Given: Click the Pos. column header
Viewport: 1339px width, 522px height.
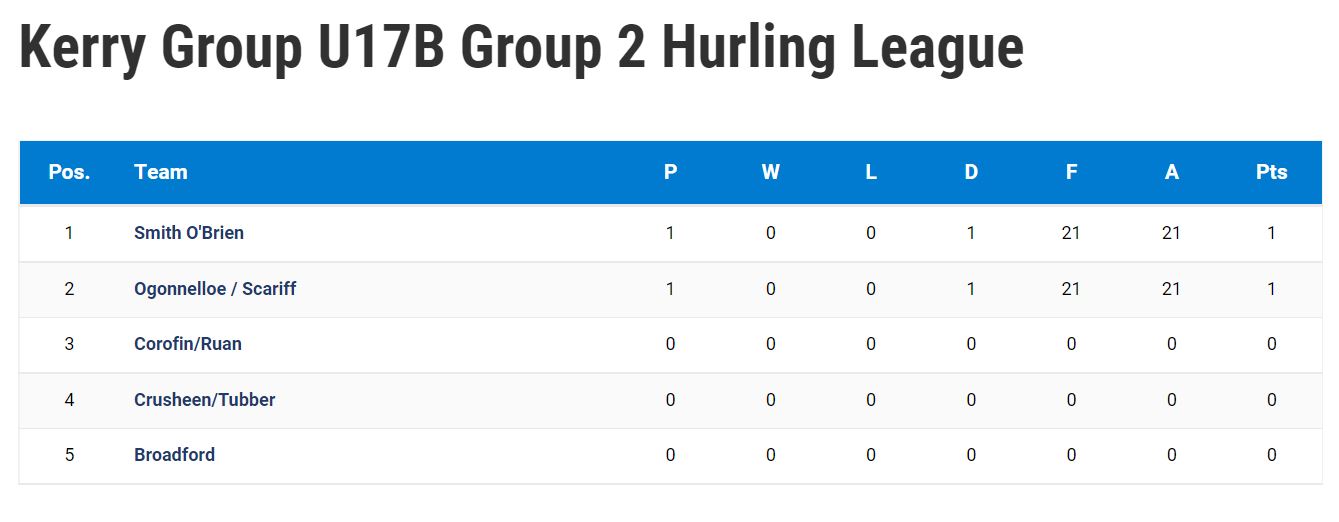Looking at the screenshot, I should click(x=69, y=172).
